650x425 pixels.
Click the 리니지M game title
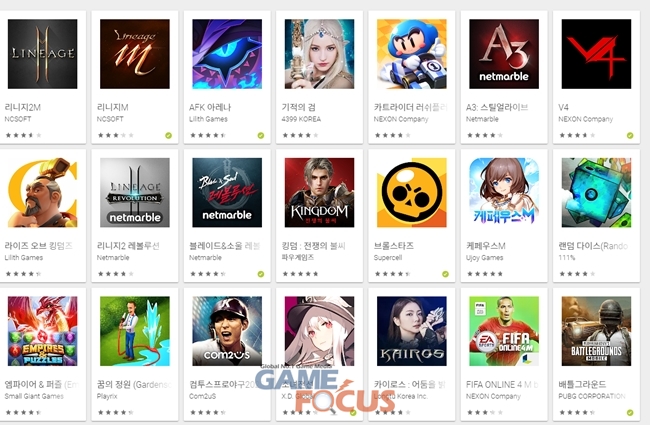pyautogui.click(x=112, y=107)
